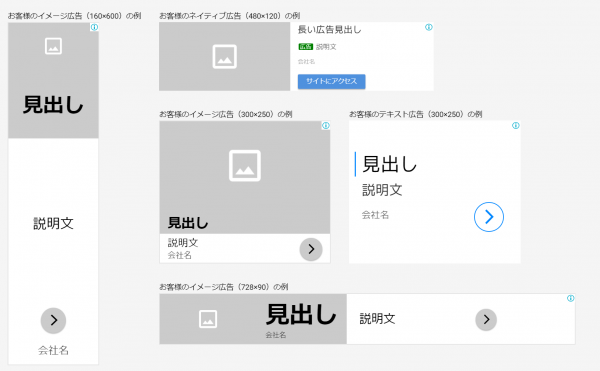Click the 会社名 text in the 300×250 image ad
The width and height of the screenshot is (600, 371).
pyautogui.click(x=179, y=255)
